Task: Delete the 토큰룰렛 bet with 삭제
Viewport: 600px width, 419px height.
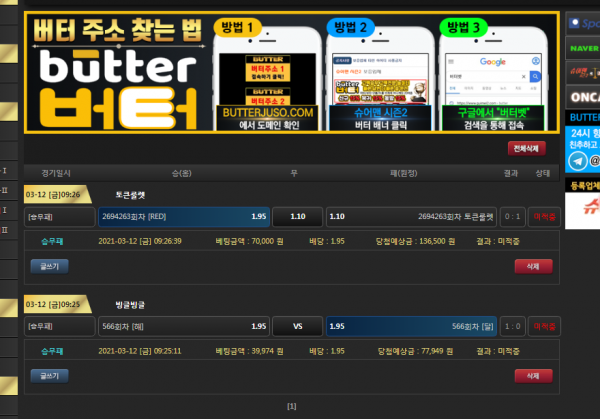Action: [x=533, y=266]
